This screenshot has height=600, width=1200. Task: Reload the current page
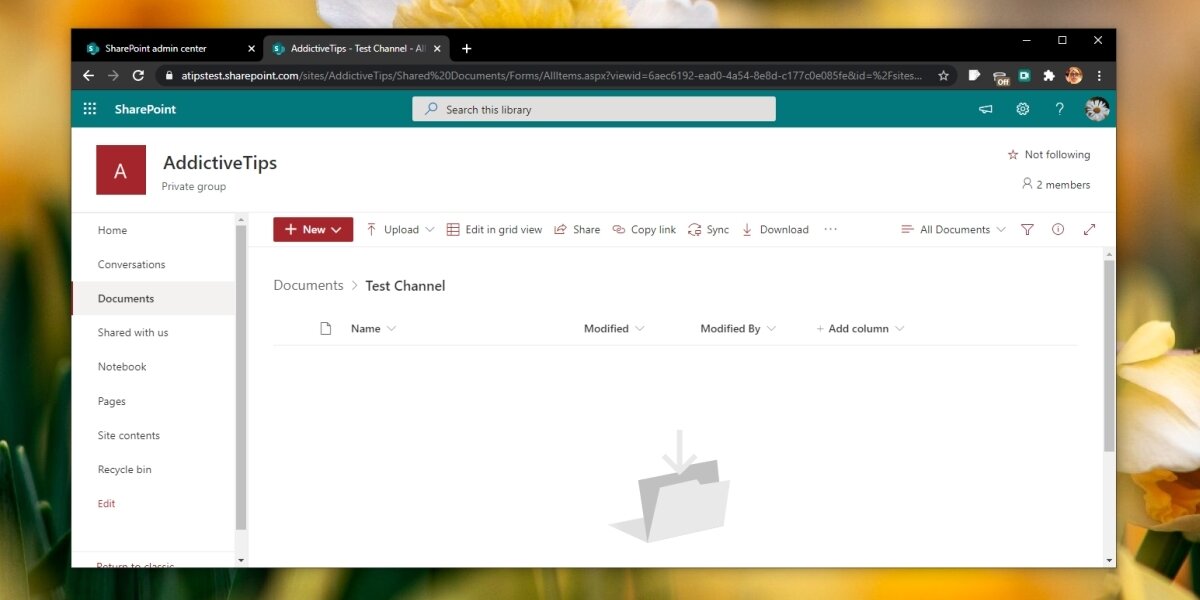pyautogui.click(x=139, y=76)
